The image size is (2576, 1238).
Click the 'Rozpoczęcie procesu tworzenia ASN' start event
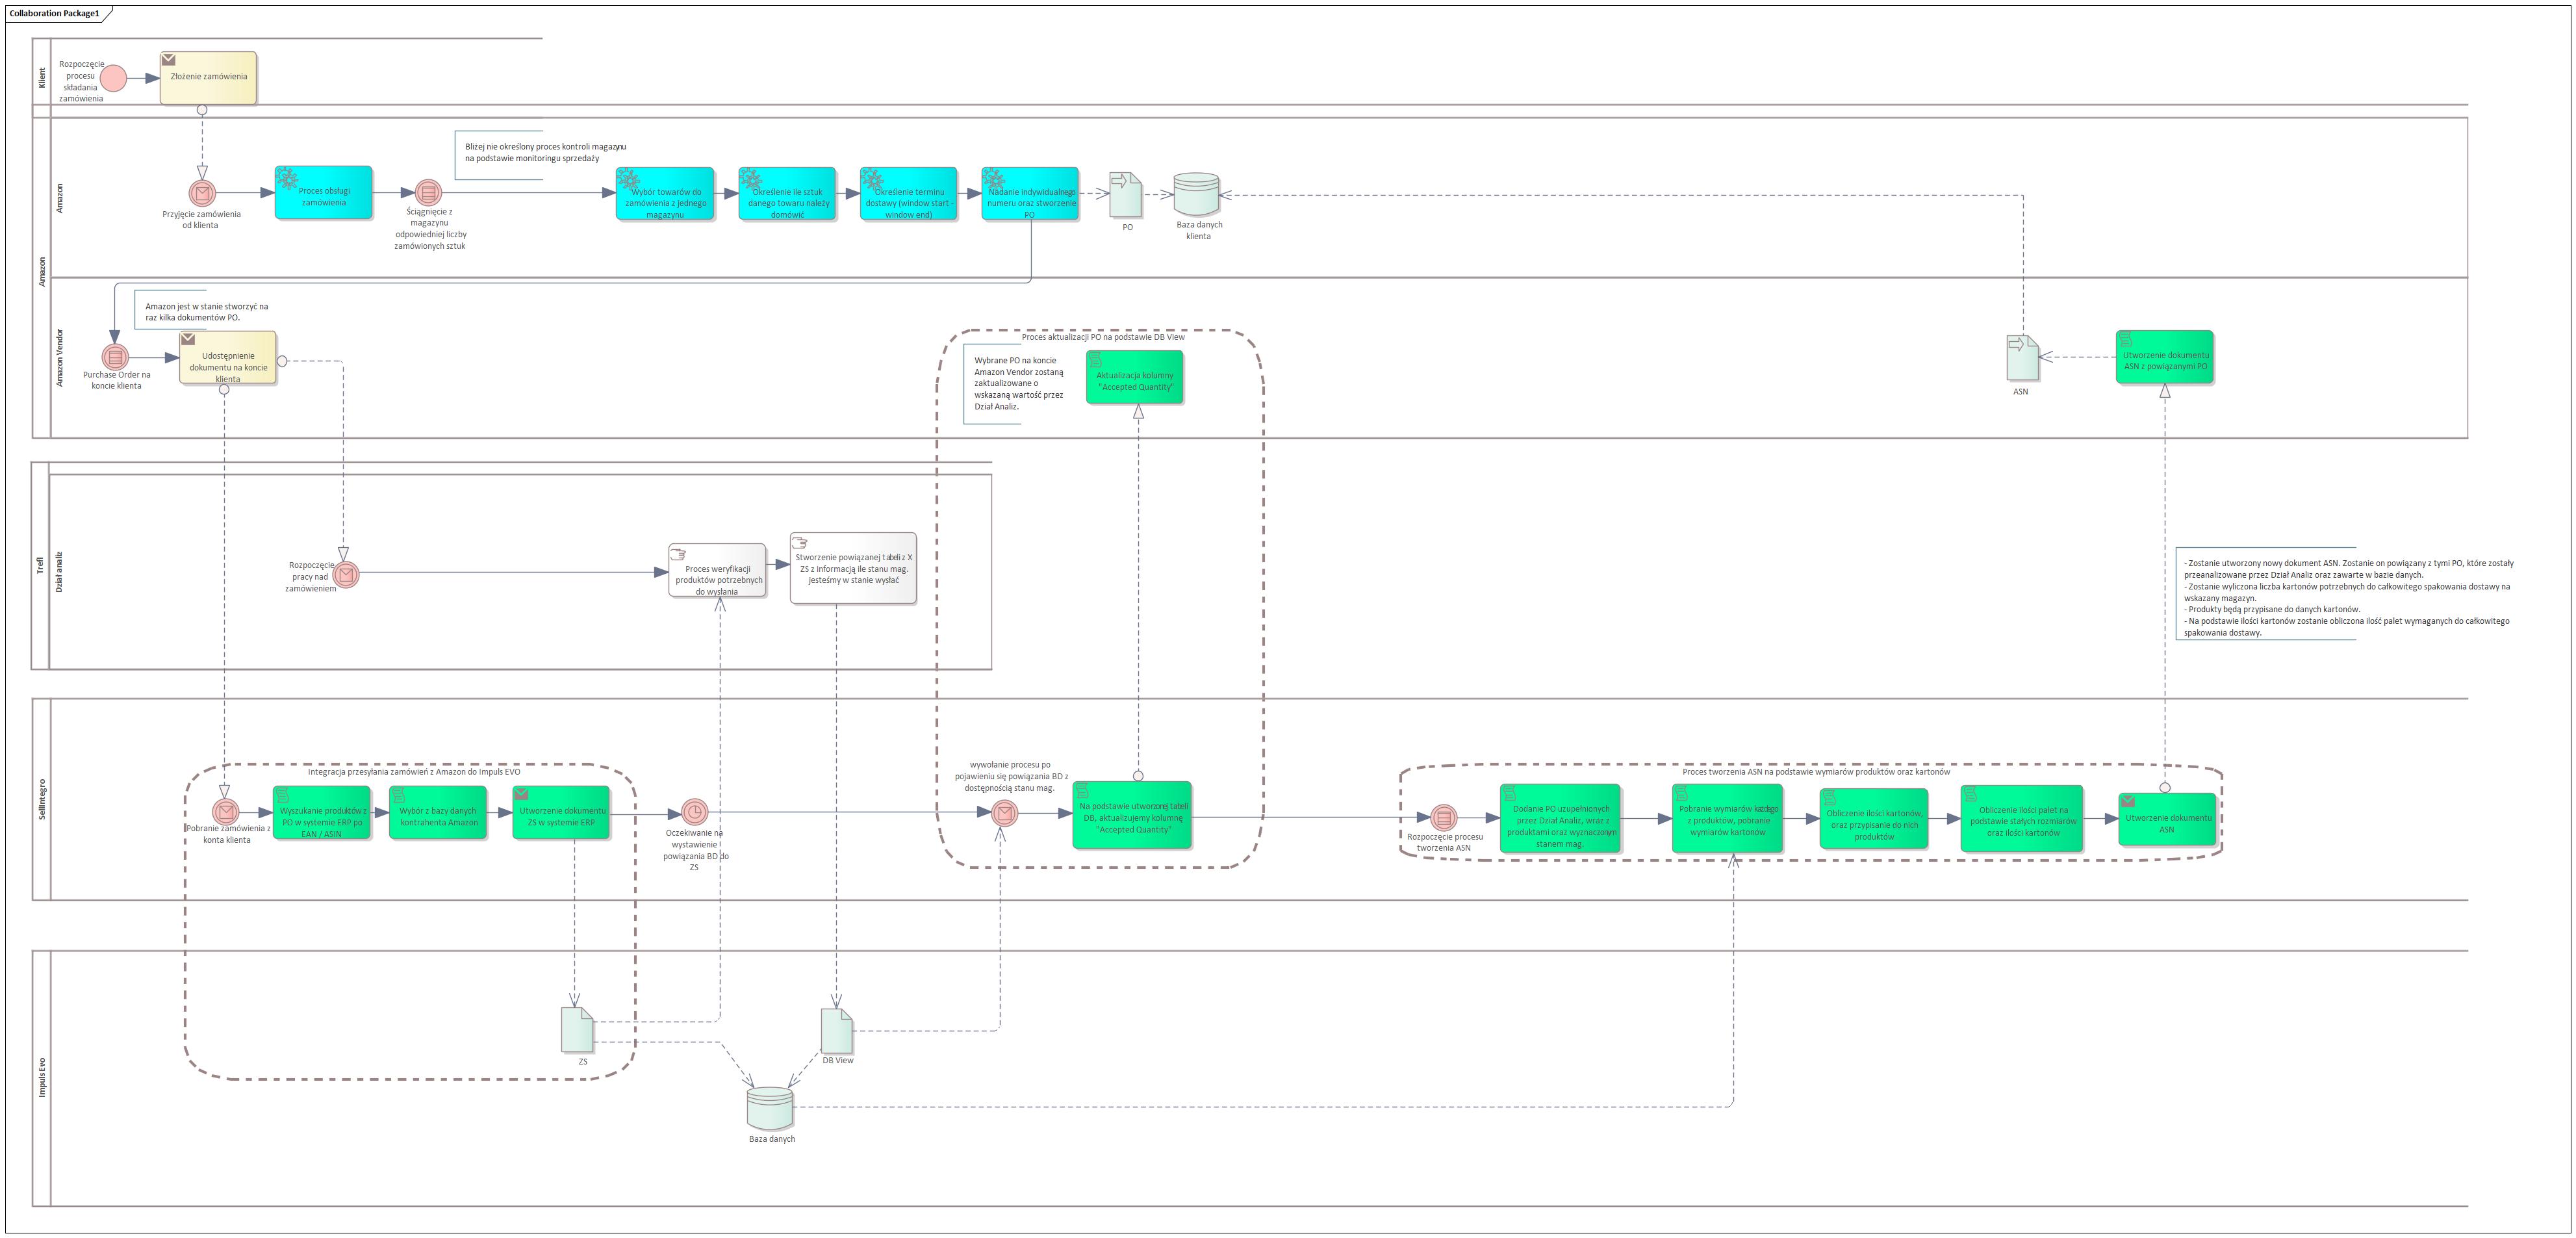1443,818
